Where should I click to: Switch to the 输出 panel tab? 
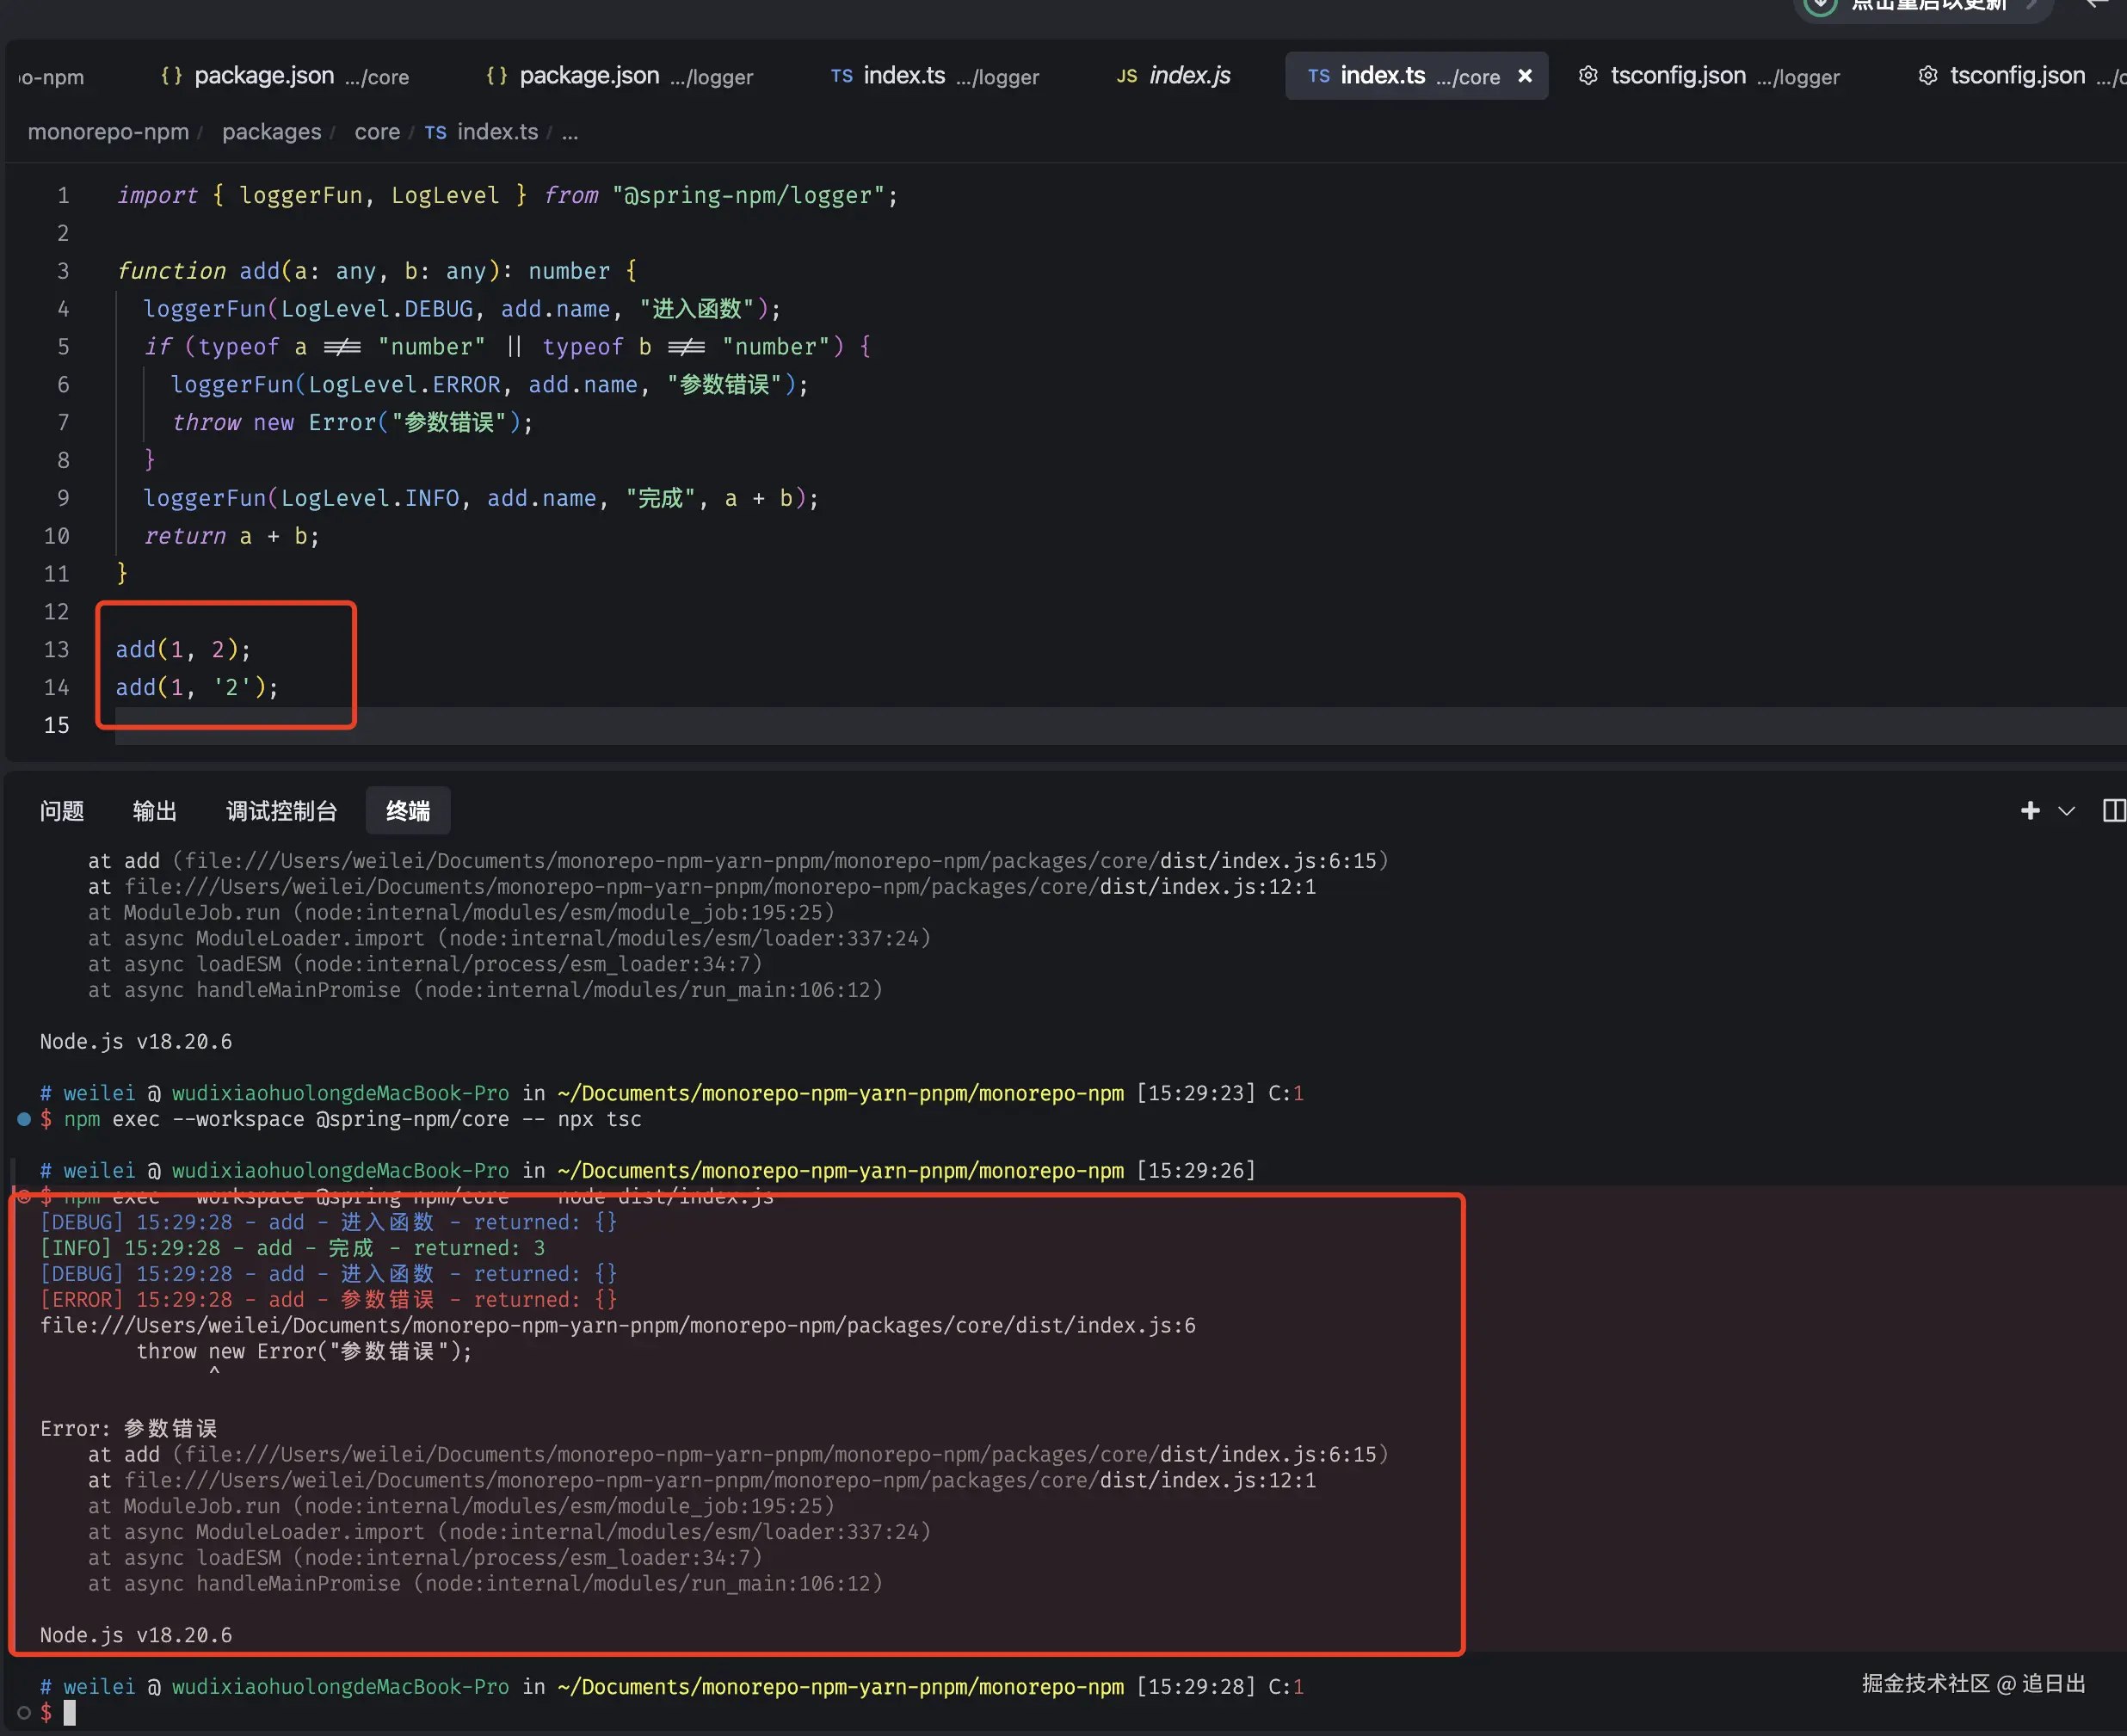(154, 811)
